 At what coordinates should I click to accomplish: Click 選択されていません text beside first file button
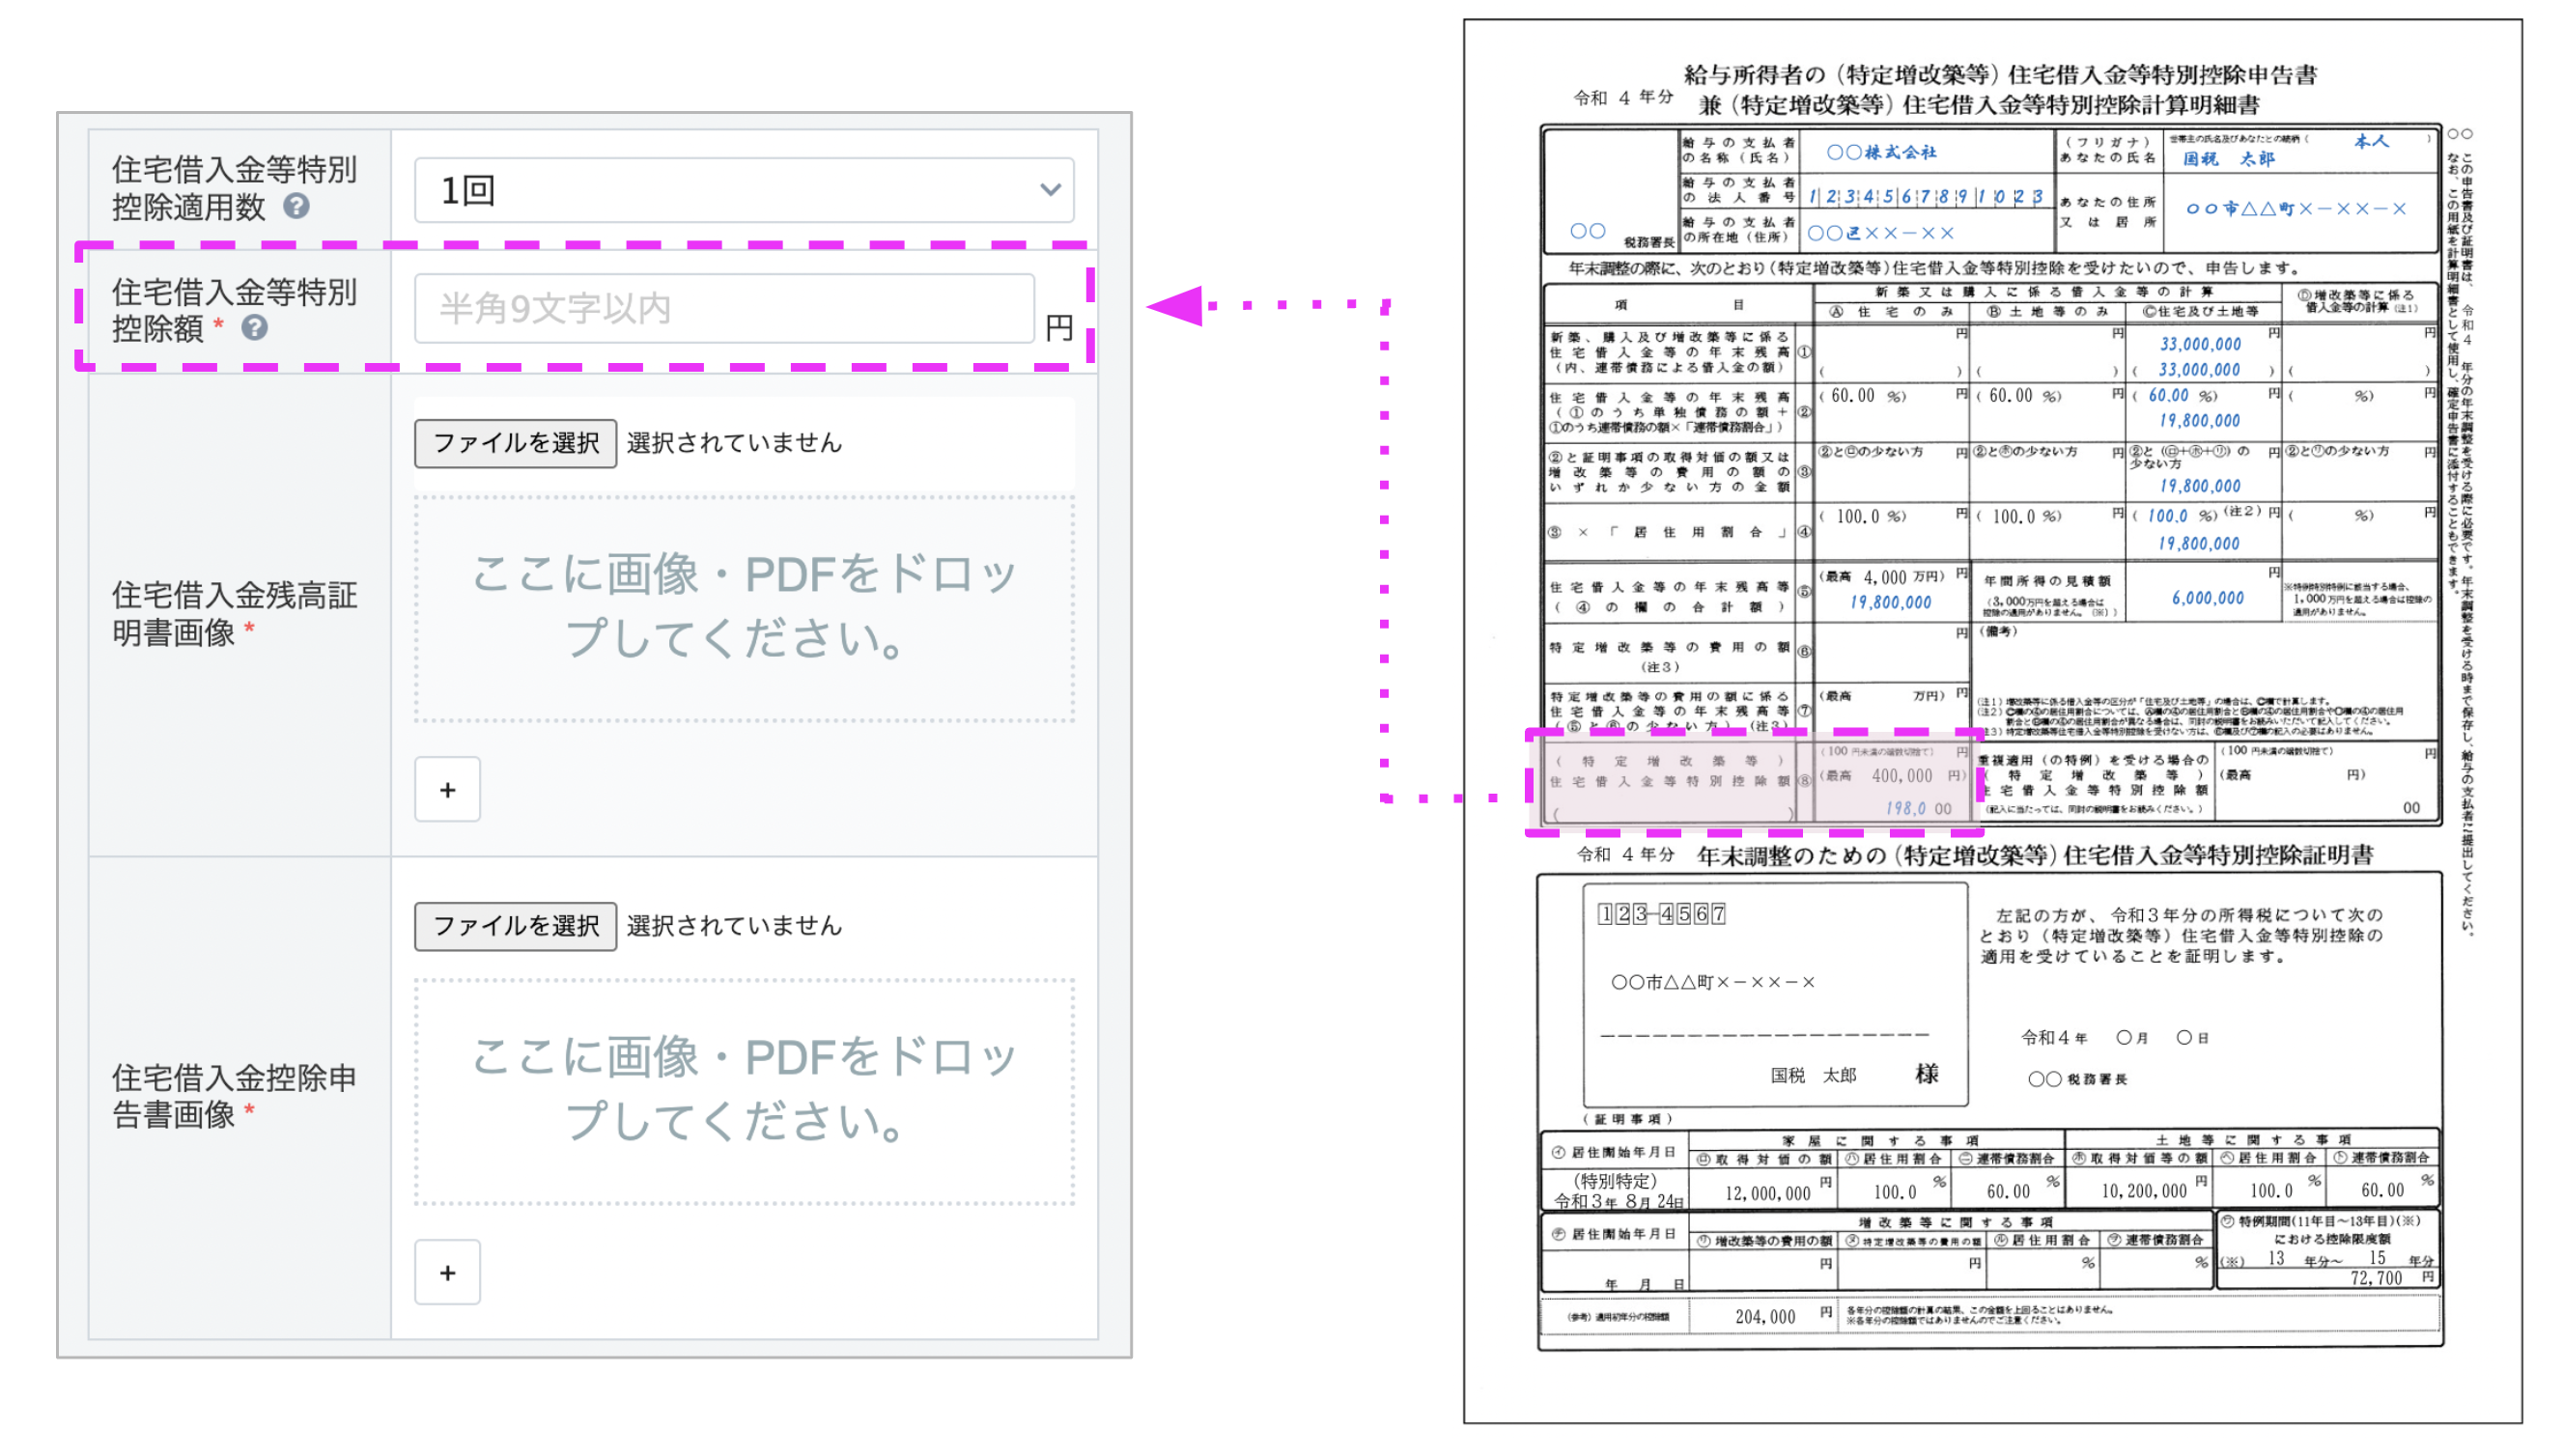coord(734,443)
